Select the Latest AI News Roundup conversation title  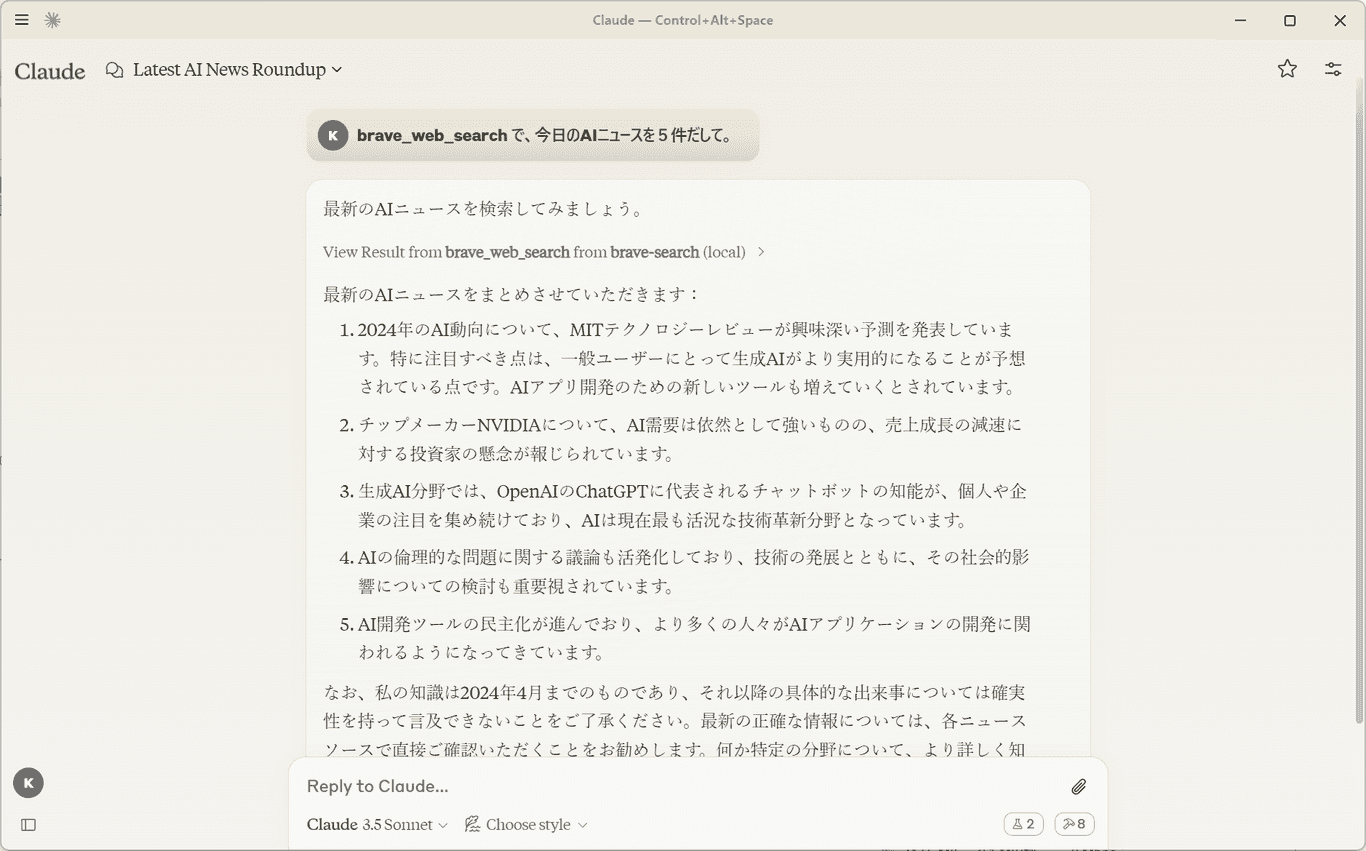[x=228, y=69]
